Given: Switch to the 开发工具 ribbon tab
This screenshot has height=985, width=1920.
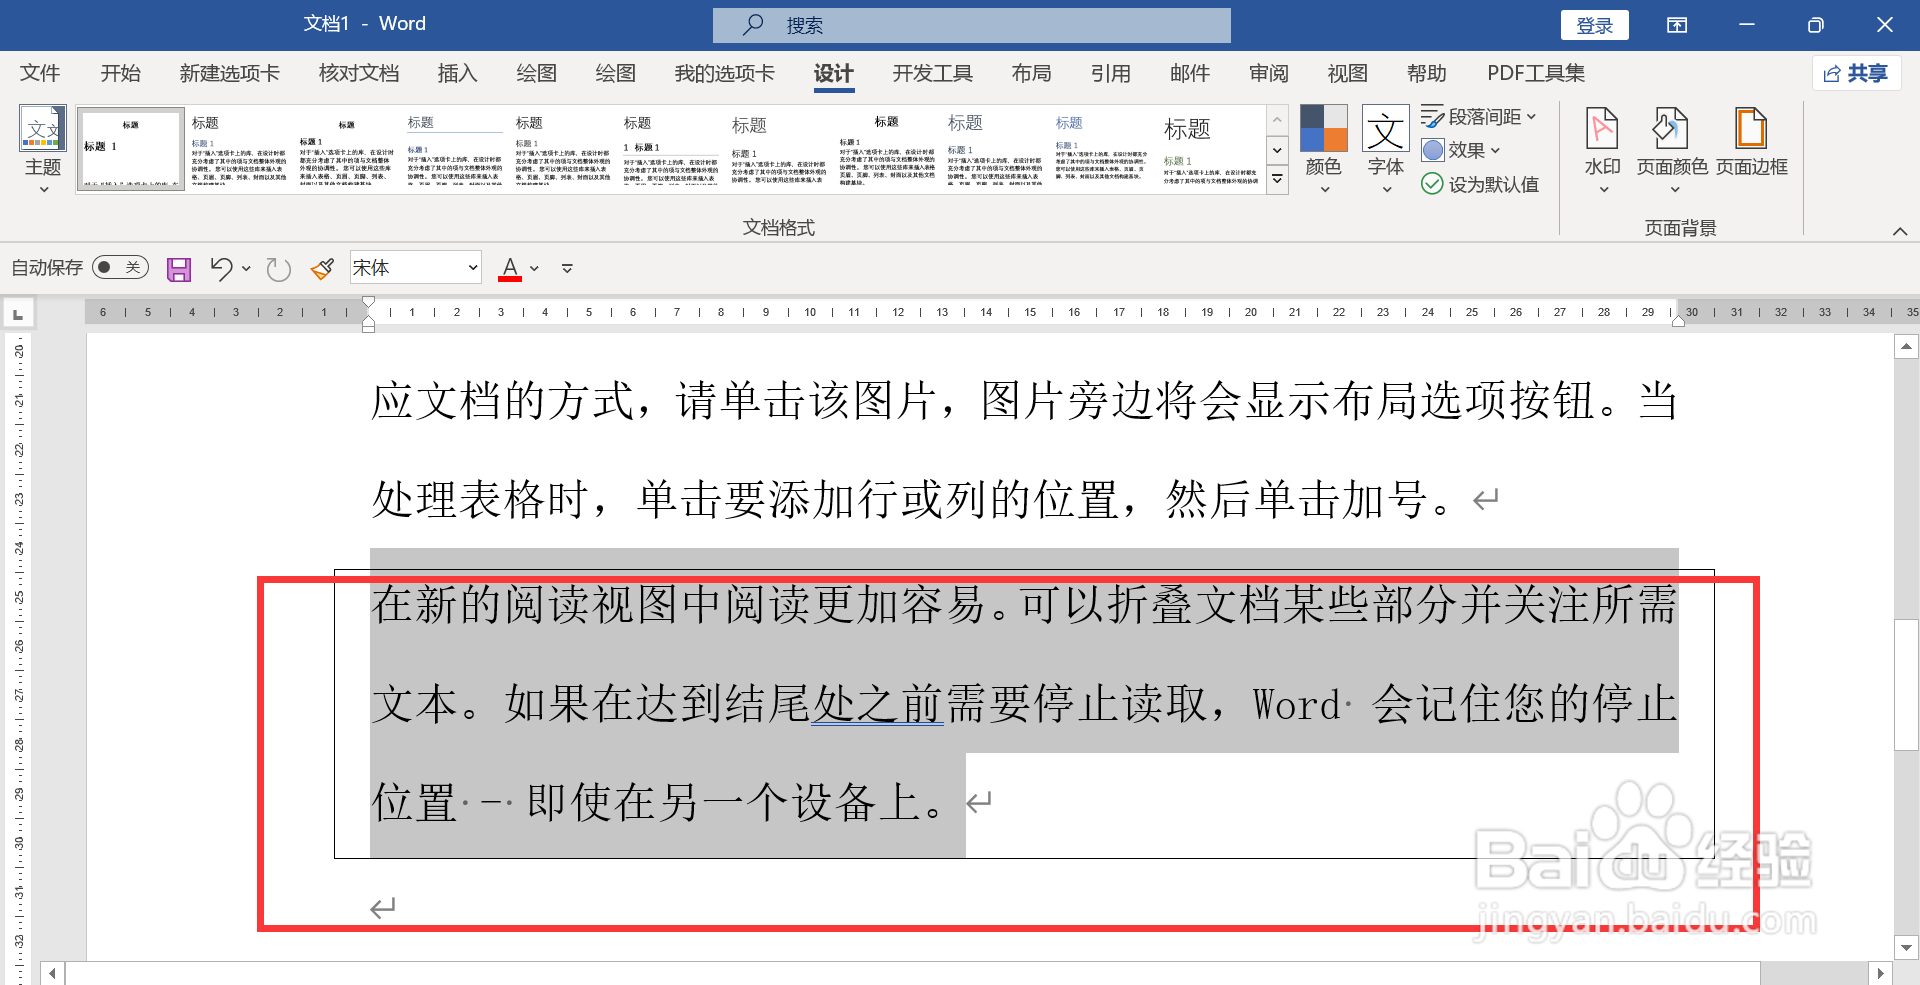Looking at the screenshot, I should [931, 73].
